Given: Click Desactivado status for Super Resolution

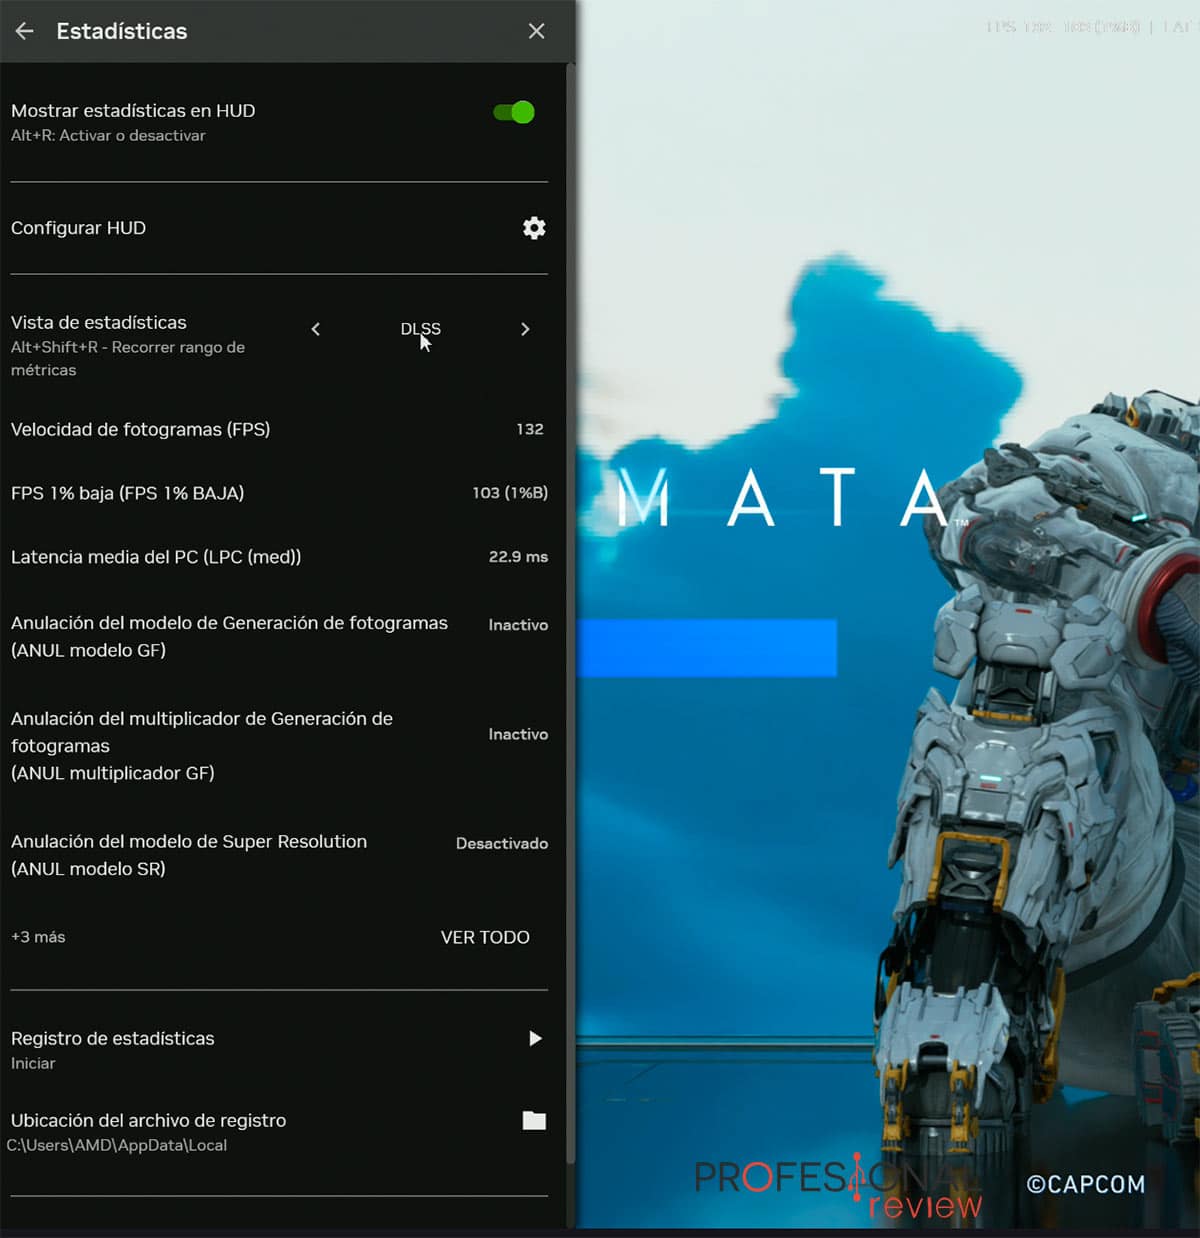Looking at the screenshot, I should click(502, 843).
